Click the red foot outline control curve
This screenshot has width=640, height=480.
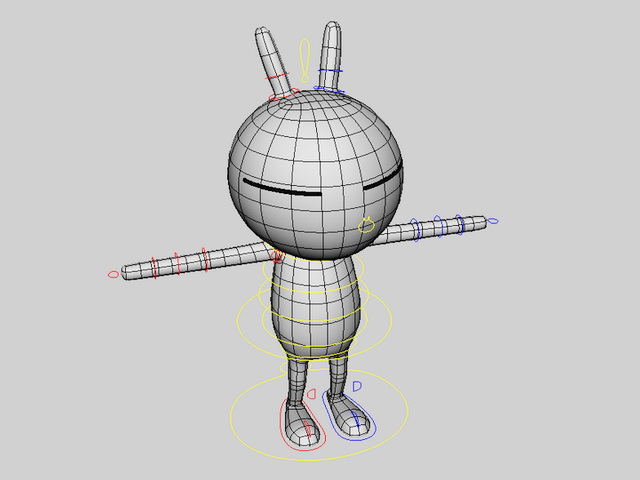pyautogui.click(x=302, y=424)
